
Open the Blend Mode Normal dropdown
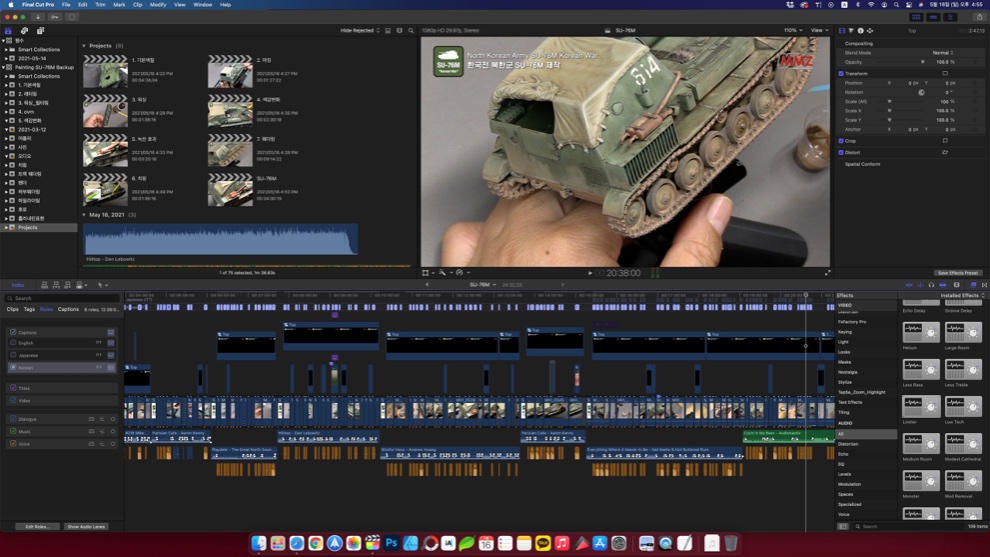(942, 53)
